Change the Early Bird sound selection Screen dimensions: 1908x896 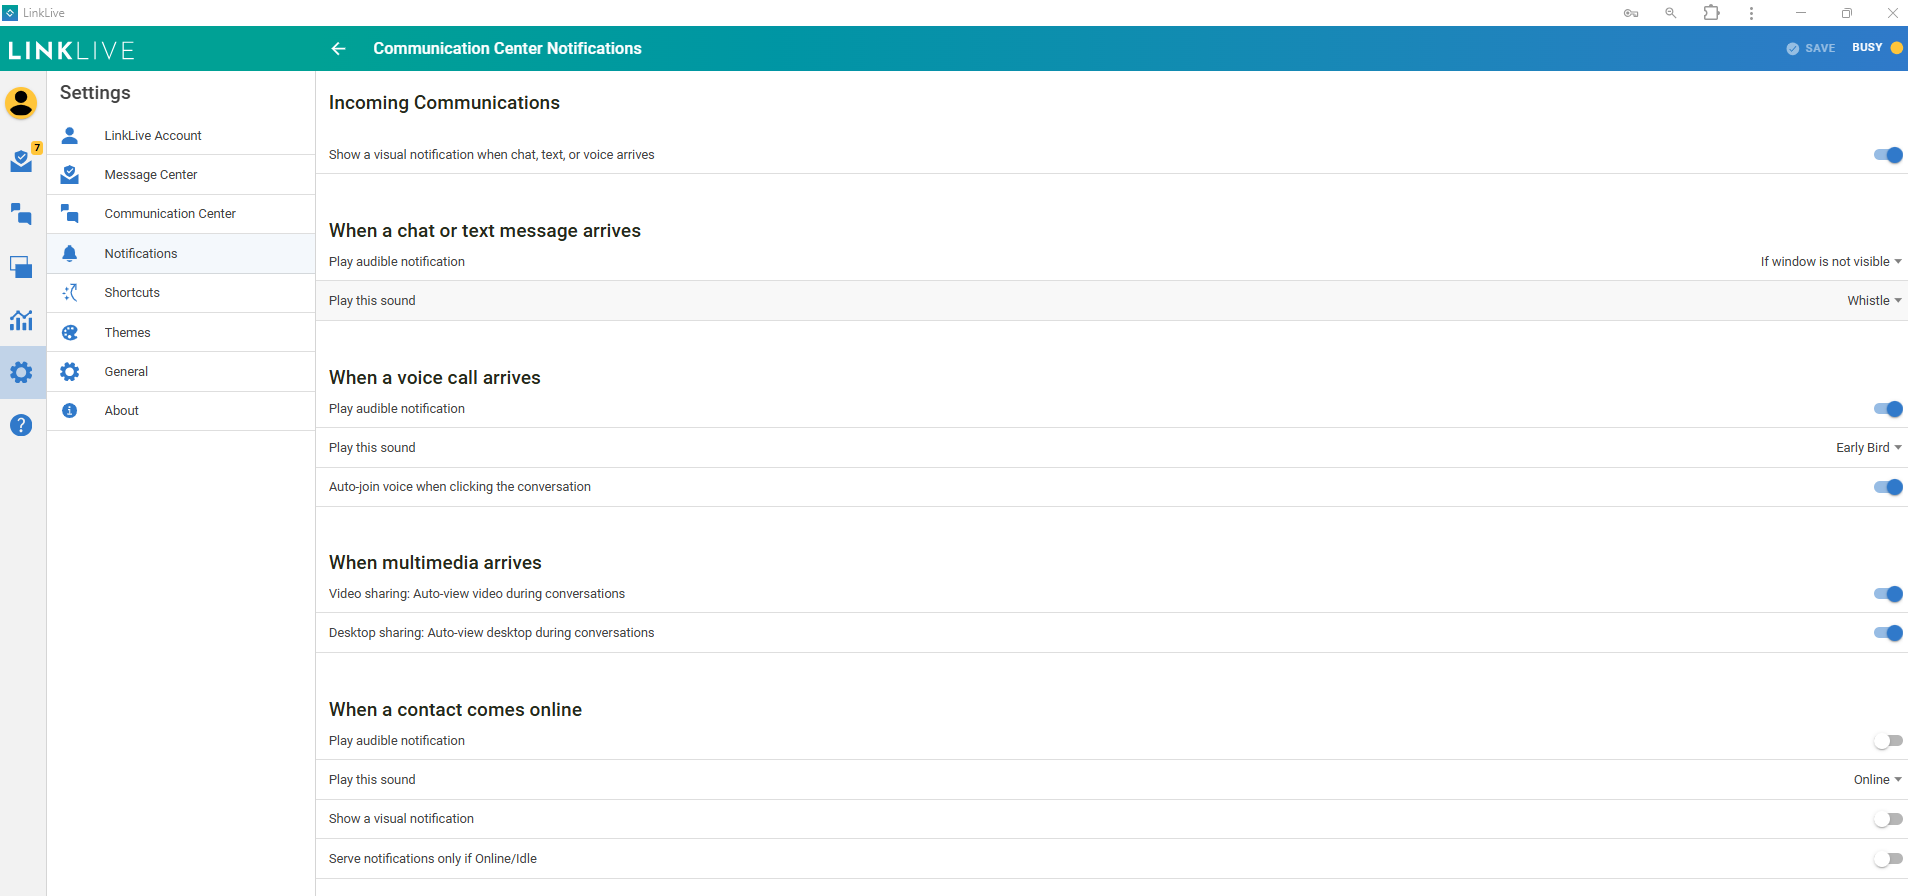[1868, 448]
